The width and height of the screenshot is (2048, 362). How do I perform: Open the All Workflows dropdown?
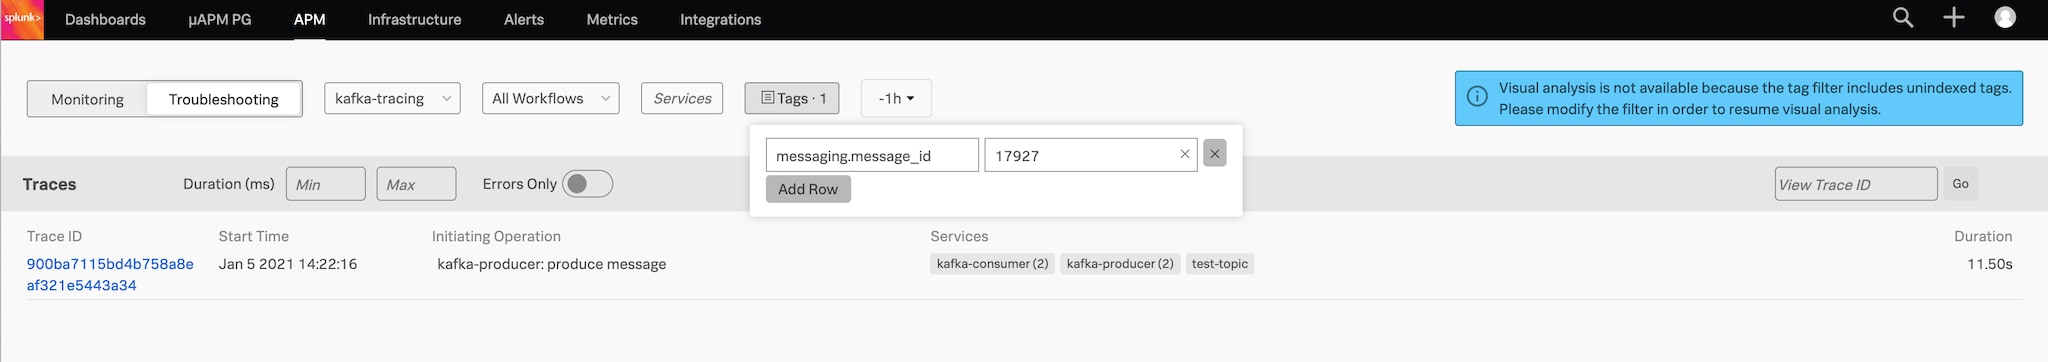(551, 98)
